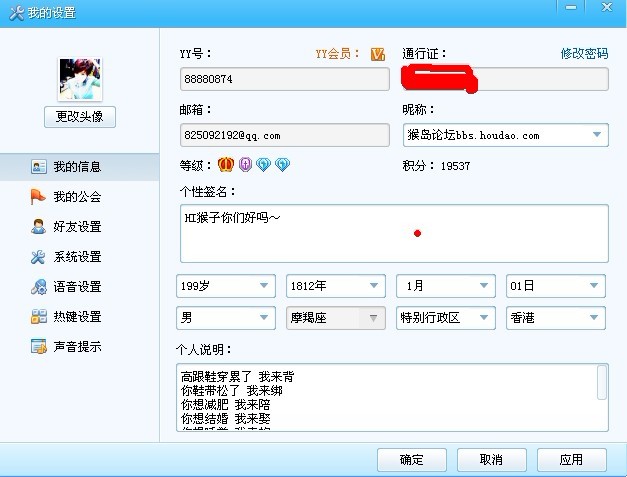Click the second blue diamond level icon
This screenshot has width=627, height=477.
click(282, 164)
